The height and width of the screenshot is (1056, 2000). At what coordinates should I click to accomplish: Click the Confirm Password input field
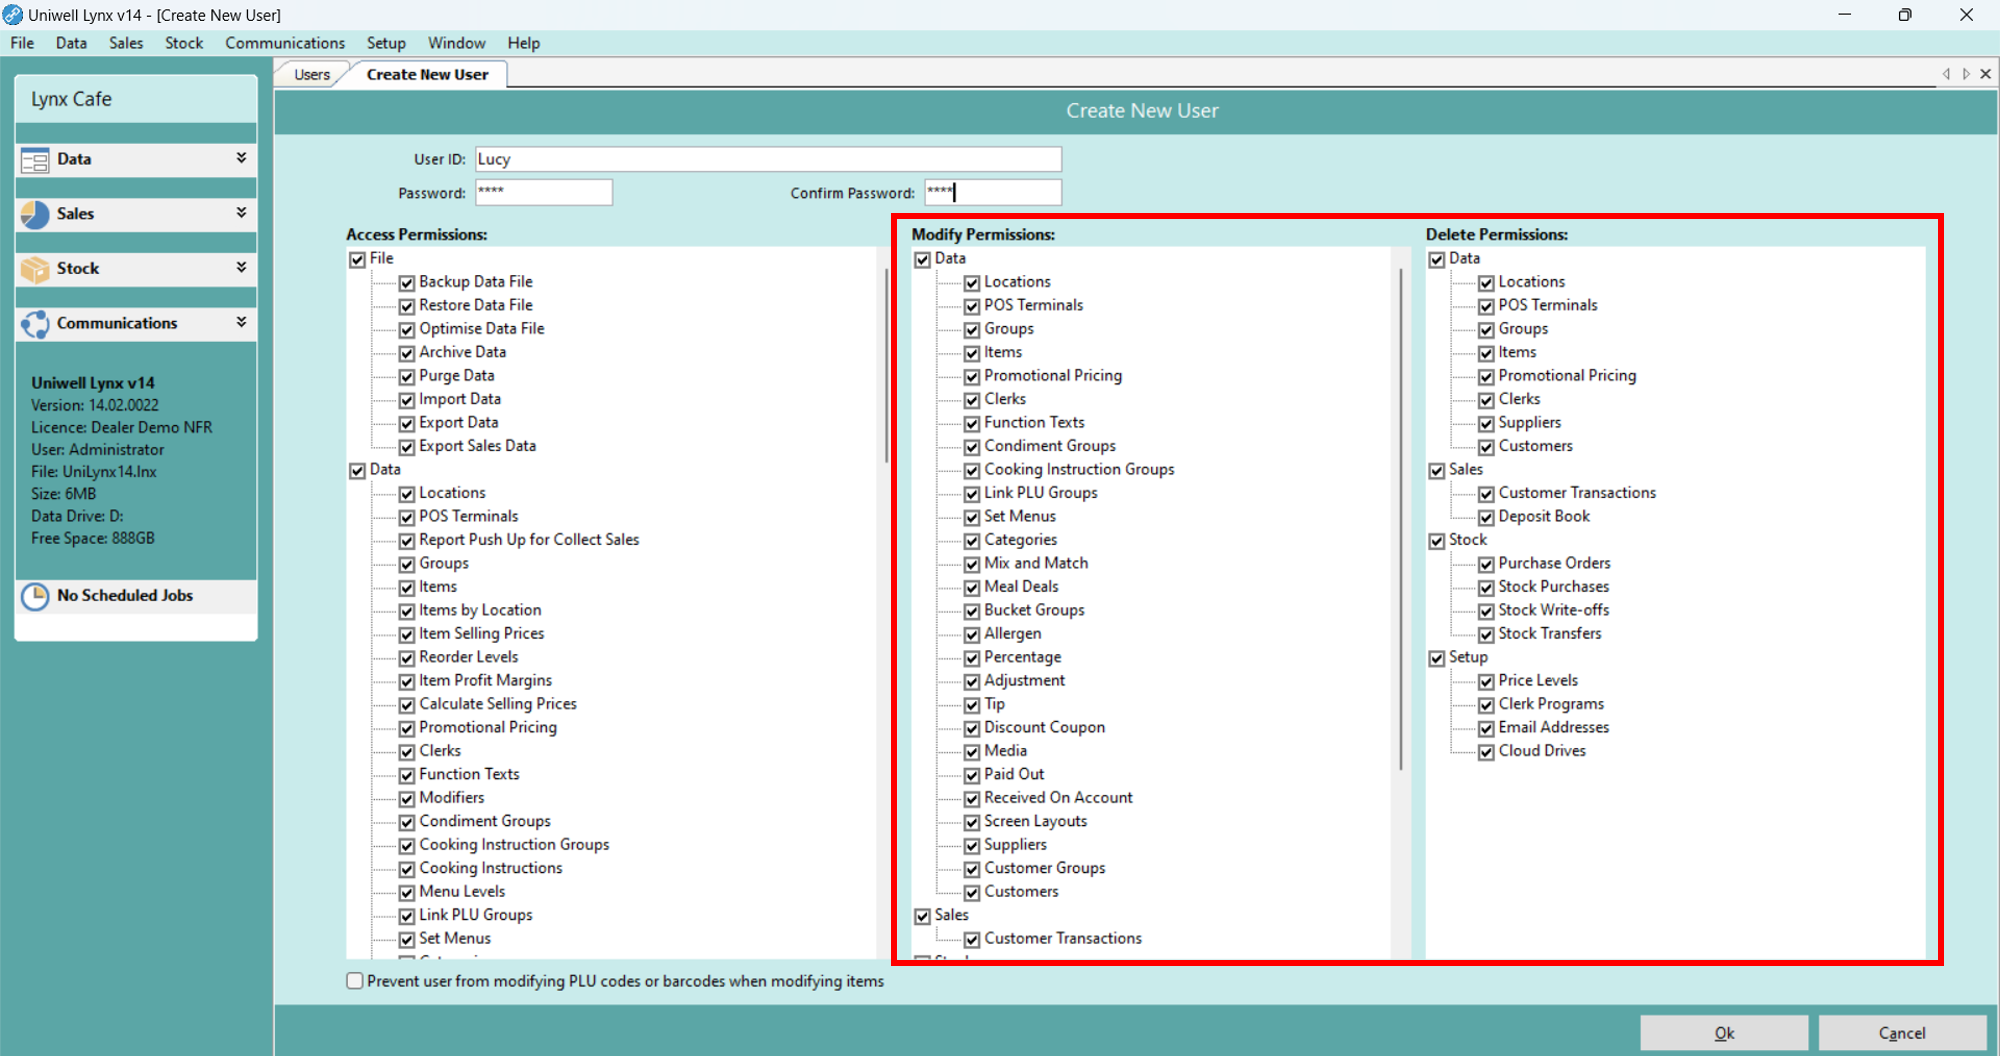(x=993, y=192)
